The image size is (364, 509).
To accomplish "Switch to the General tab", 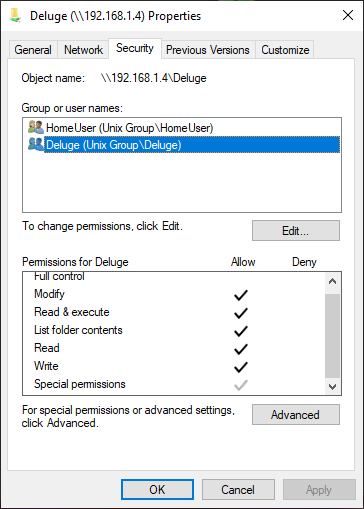I will pos(33,50).
